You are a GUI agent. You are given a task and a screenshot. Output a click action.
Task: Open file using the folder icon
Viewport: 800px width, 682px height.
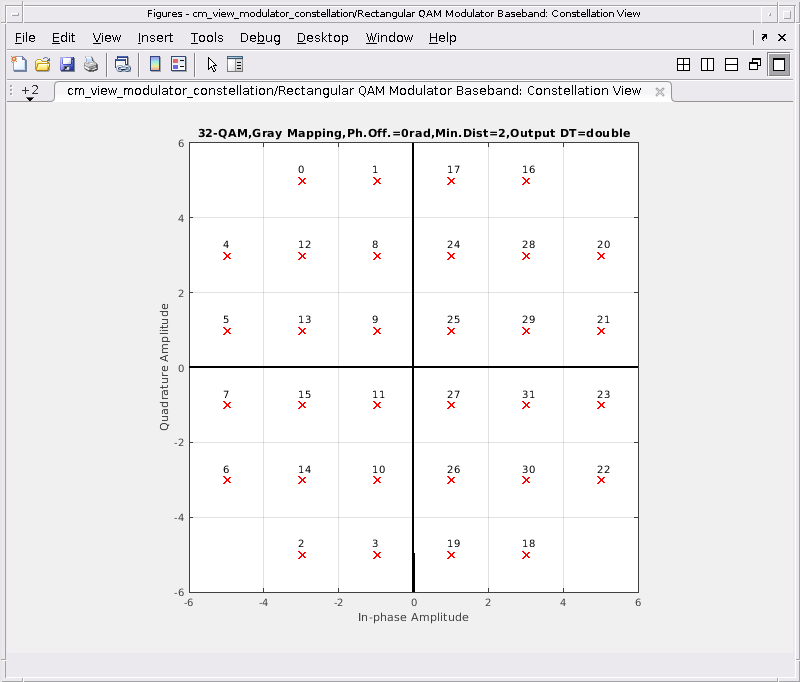click(x=43, y=64)
